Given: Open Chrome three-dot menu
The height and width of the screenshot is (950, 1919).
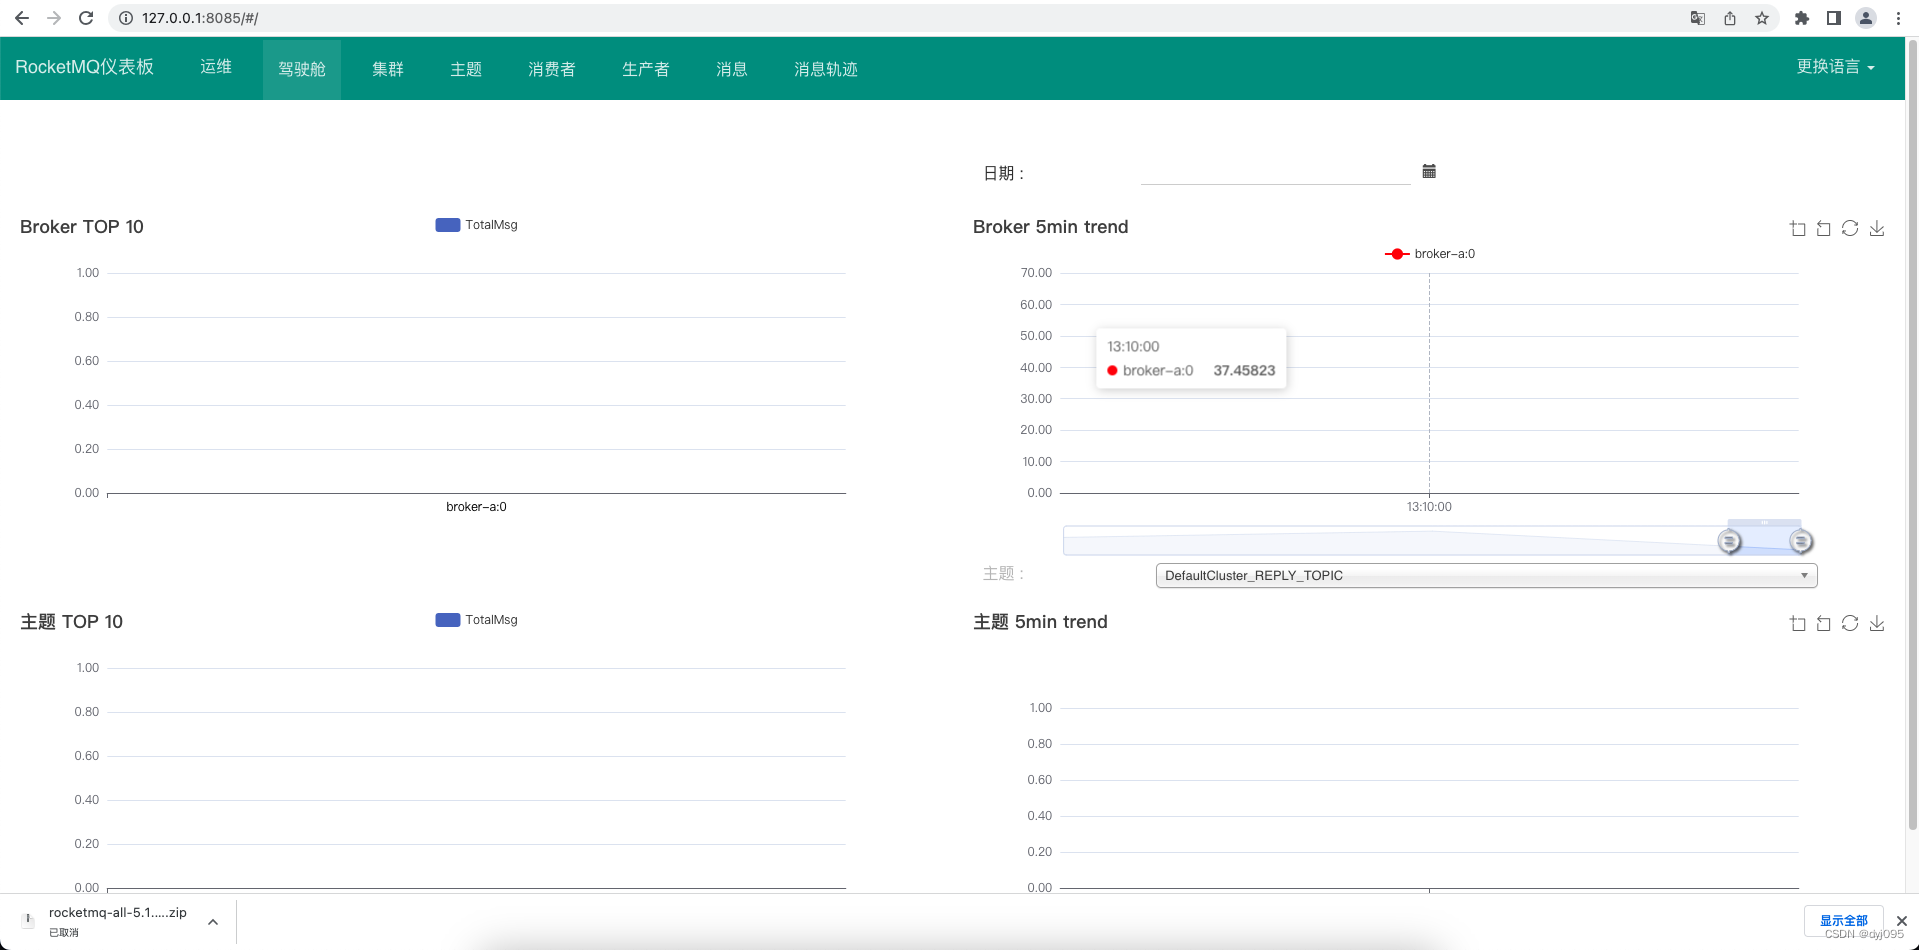Looking at the screenshot, I should pos(1898,18).
